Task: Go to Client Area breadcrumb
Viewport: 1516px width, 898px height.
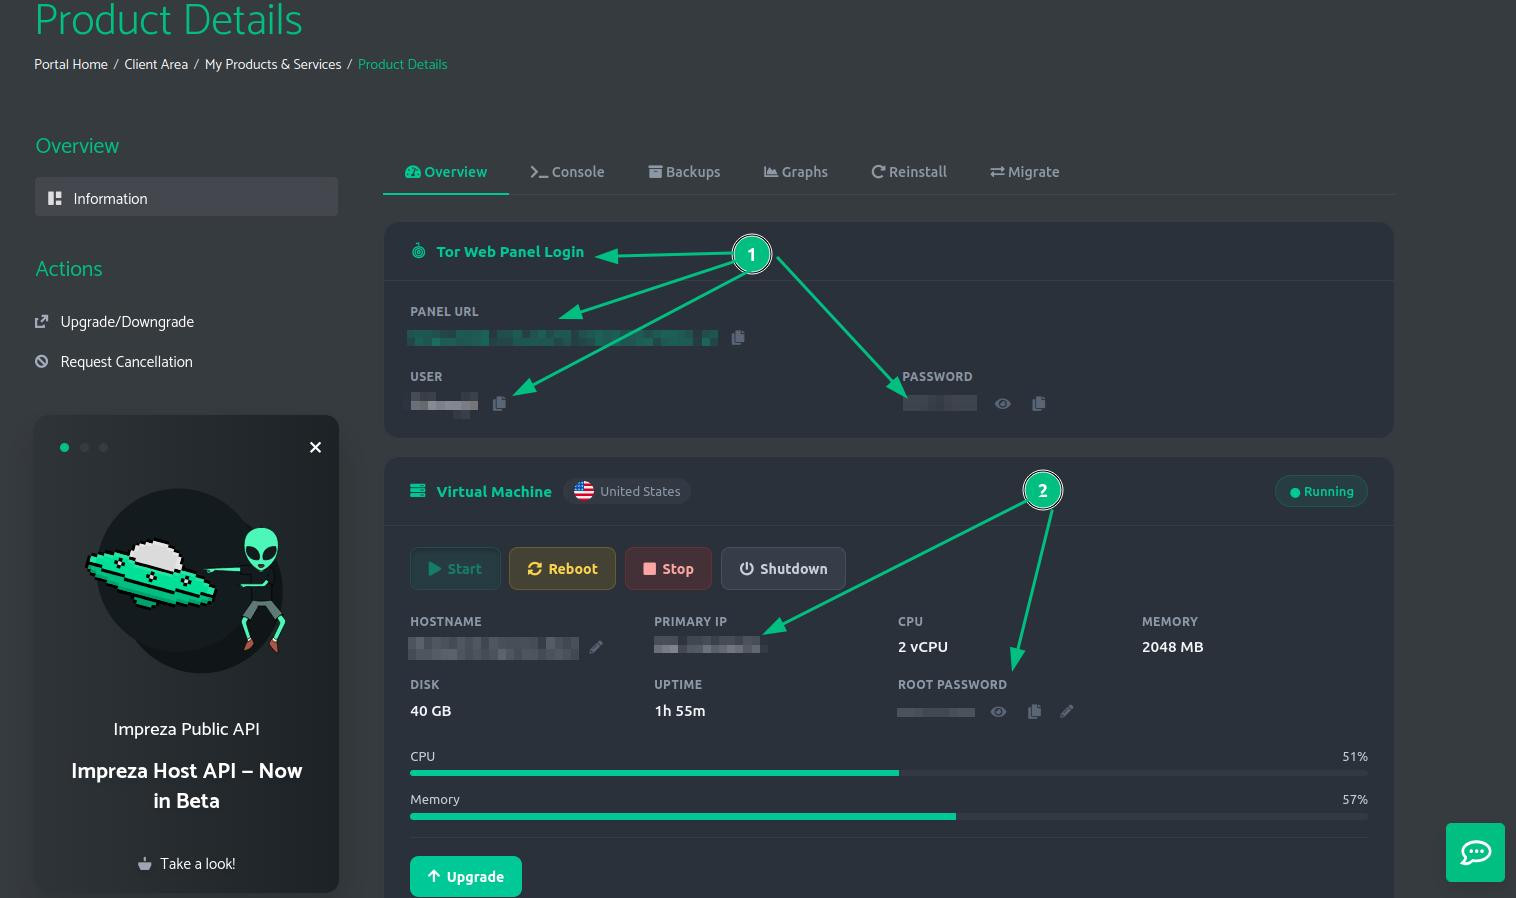Action: coord(156,64)
